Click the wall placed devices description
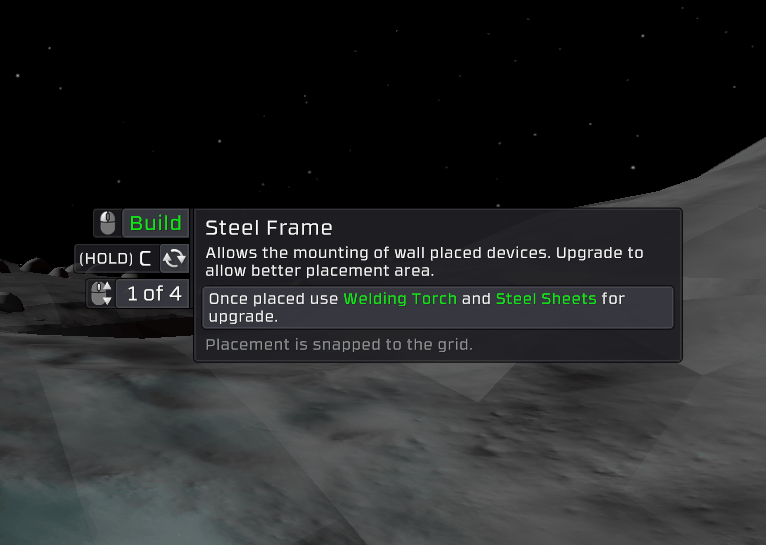Image resolution: width=766 pixels, height=545 pixels. [424, 262]
